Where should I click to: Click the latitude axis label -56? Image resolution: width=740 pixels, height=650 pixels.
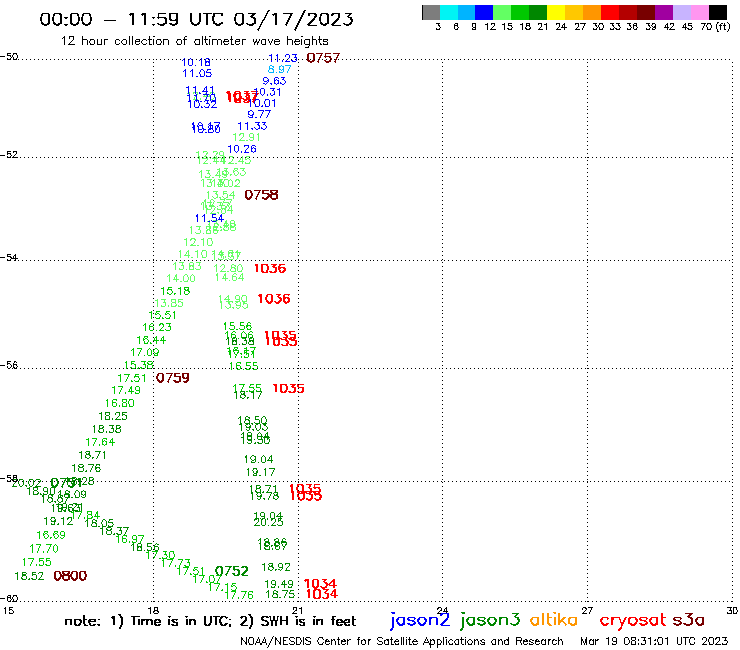click(x=9, y=365)
